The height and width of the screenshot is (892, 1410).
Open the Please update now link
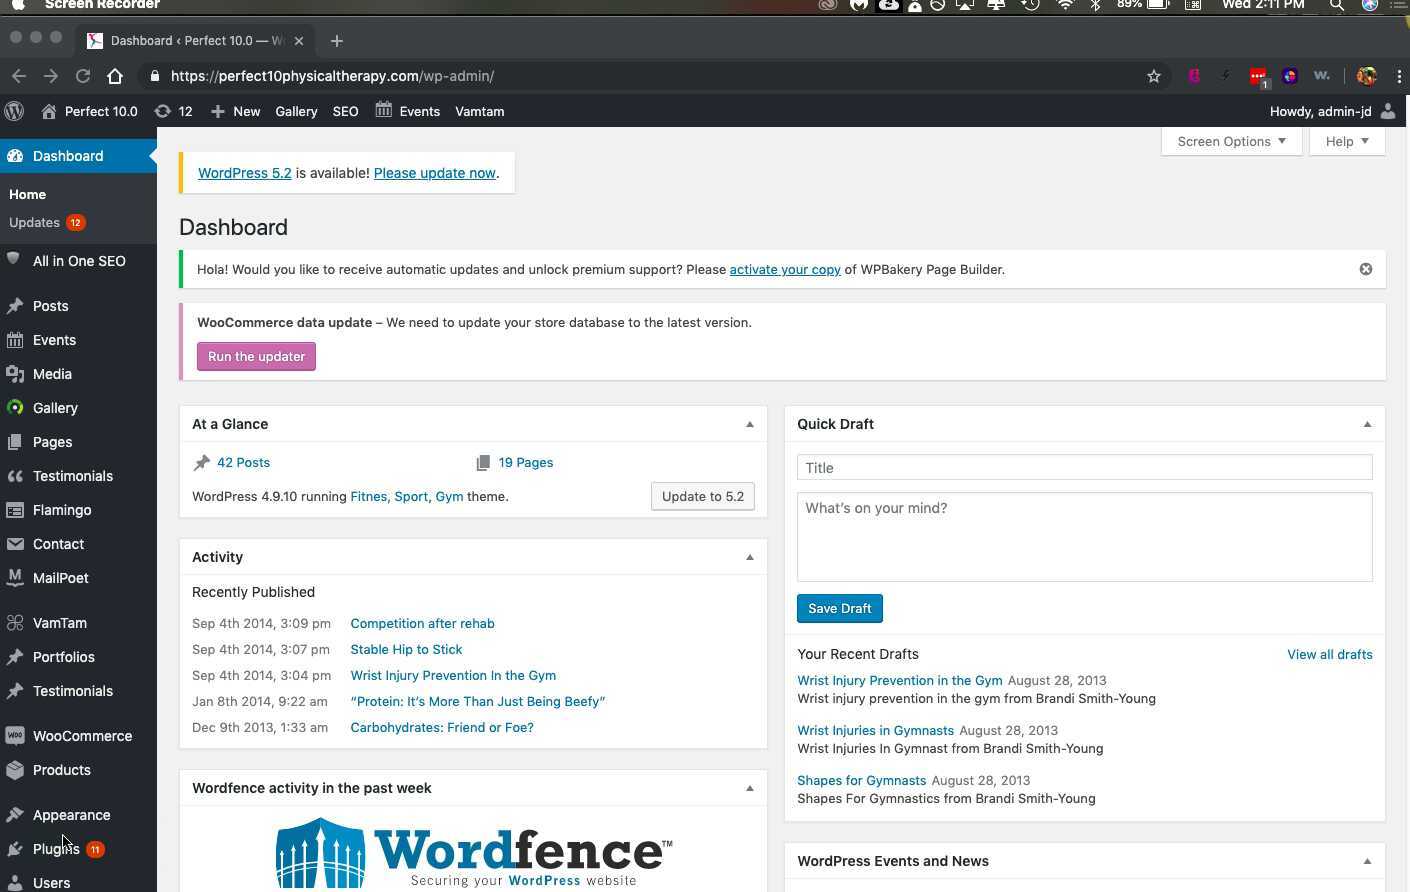tap(434, 173)
